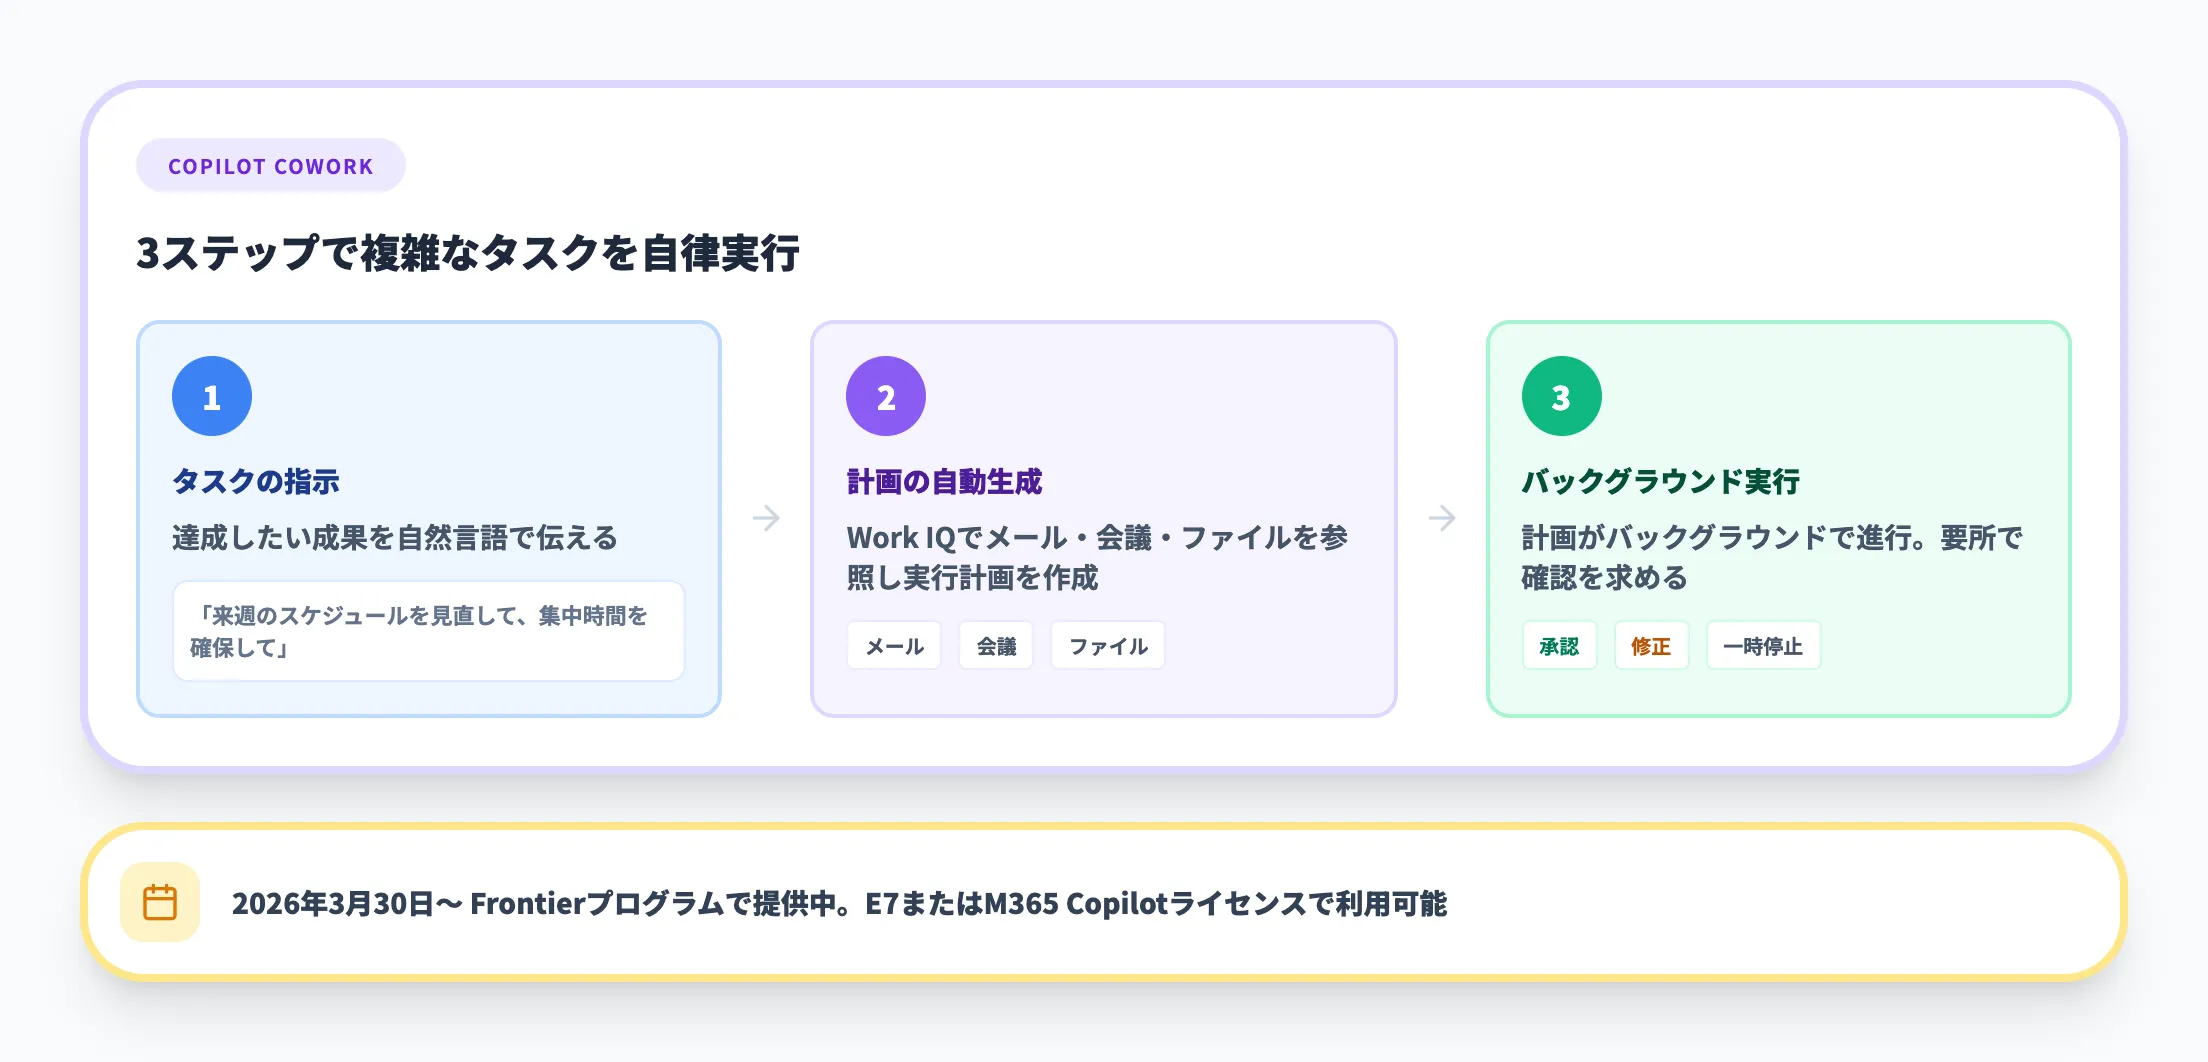Toggle the メール source chip
This screenshot has height=1062, width=2208.
pyautogui.click(x=894, y=645)
